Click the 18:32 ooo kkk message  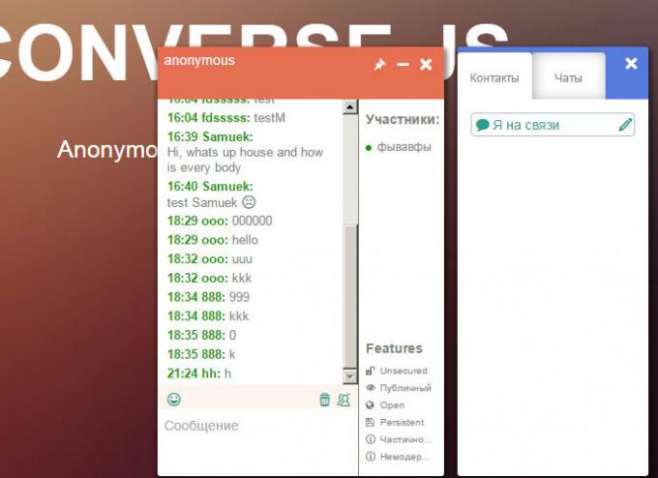pos(209,278)
